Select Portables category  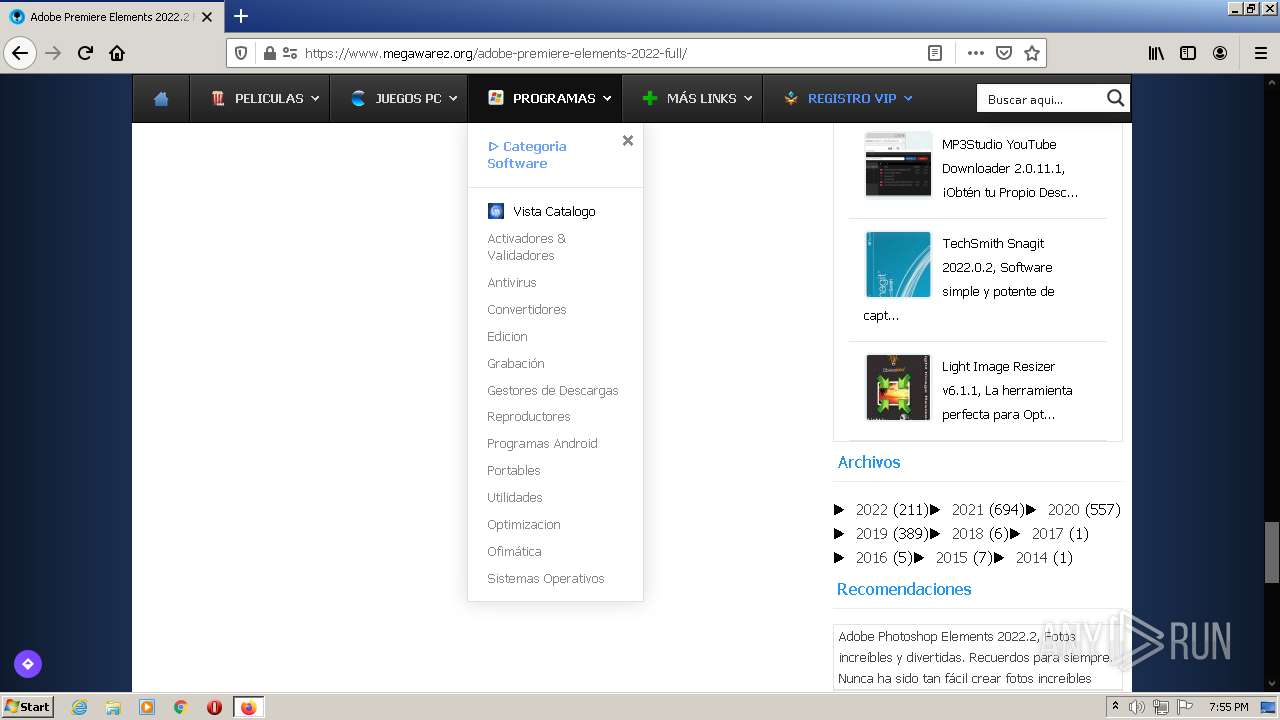click(x=514, y=470)
